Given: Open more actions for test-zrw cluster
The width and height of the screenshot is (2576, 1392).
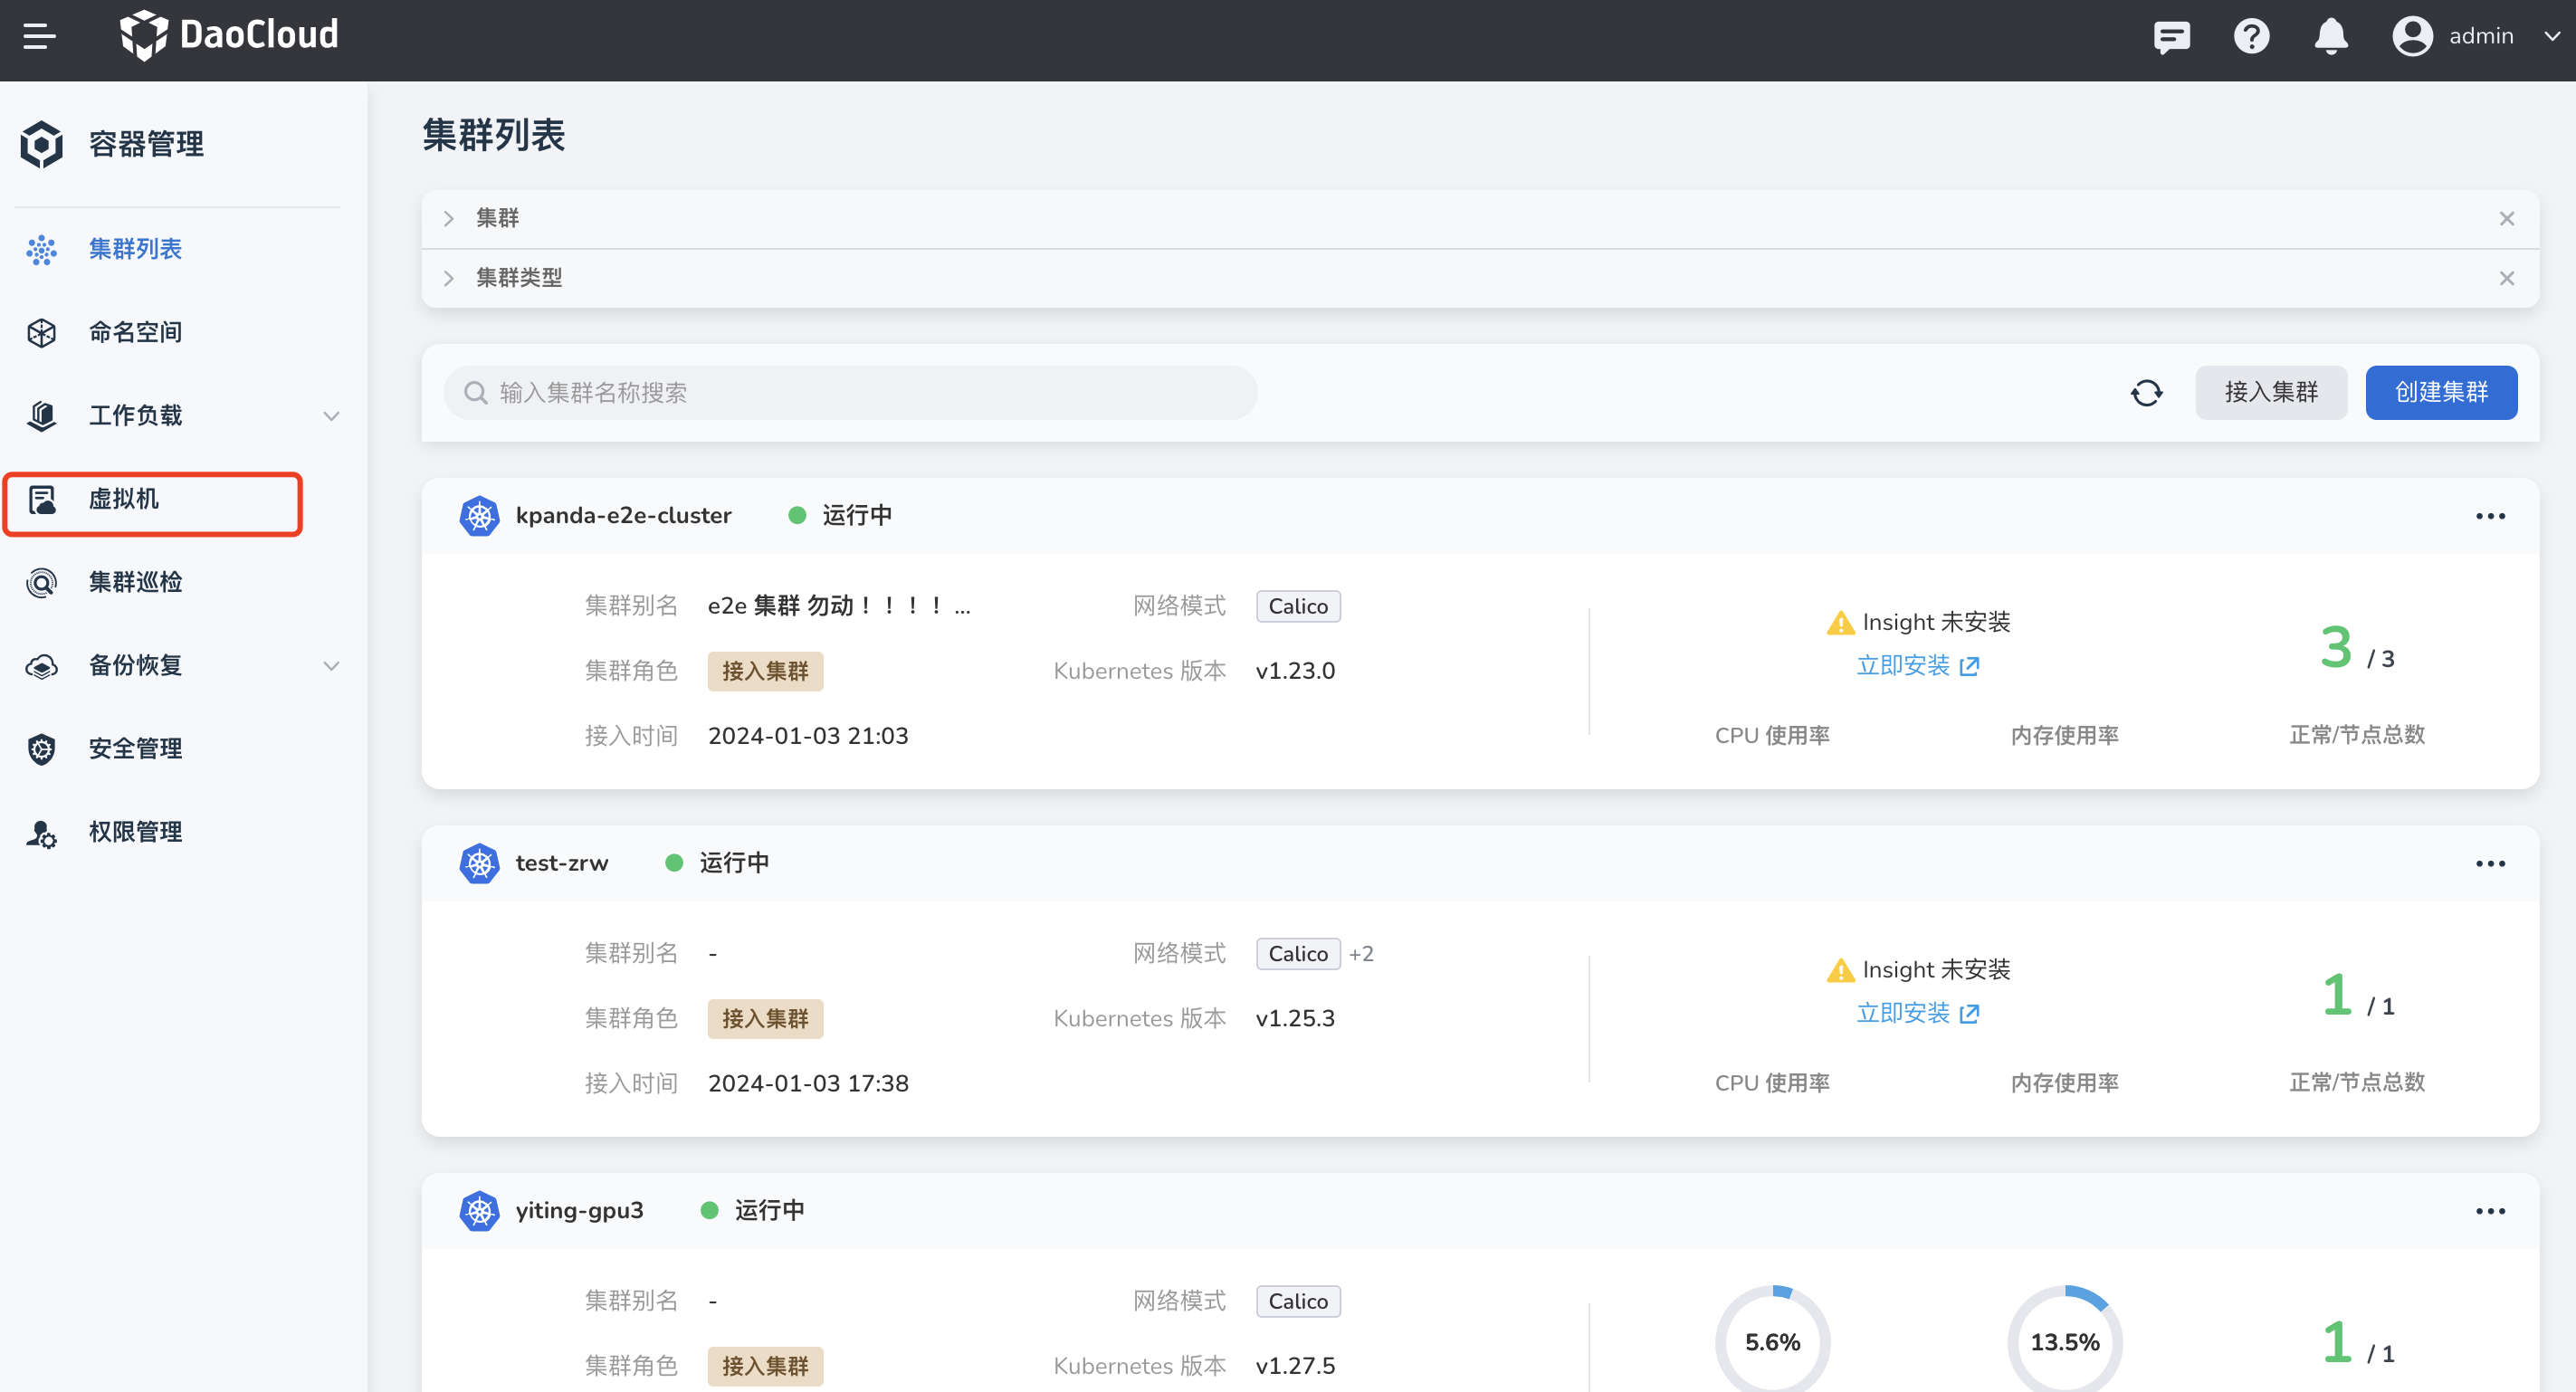Looking at the screenshot, I should coord(2490,864).
